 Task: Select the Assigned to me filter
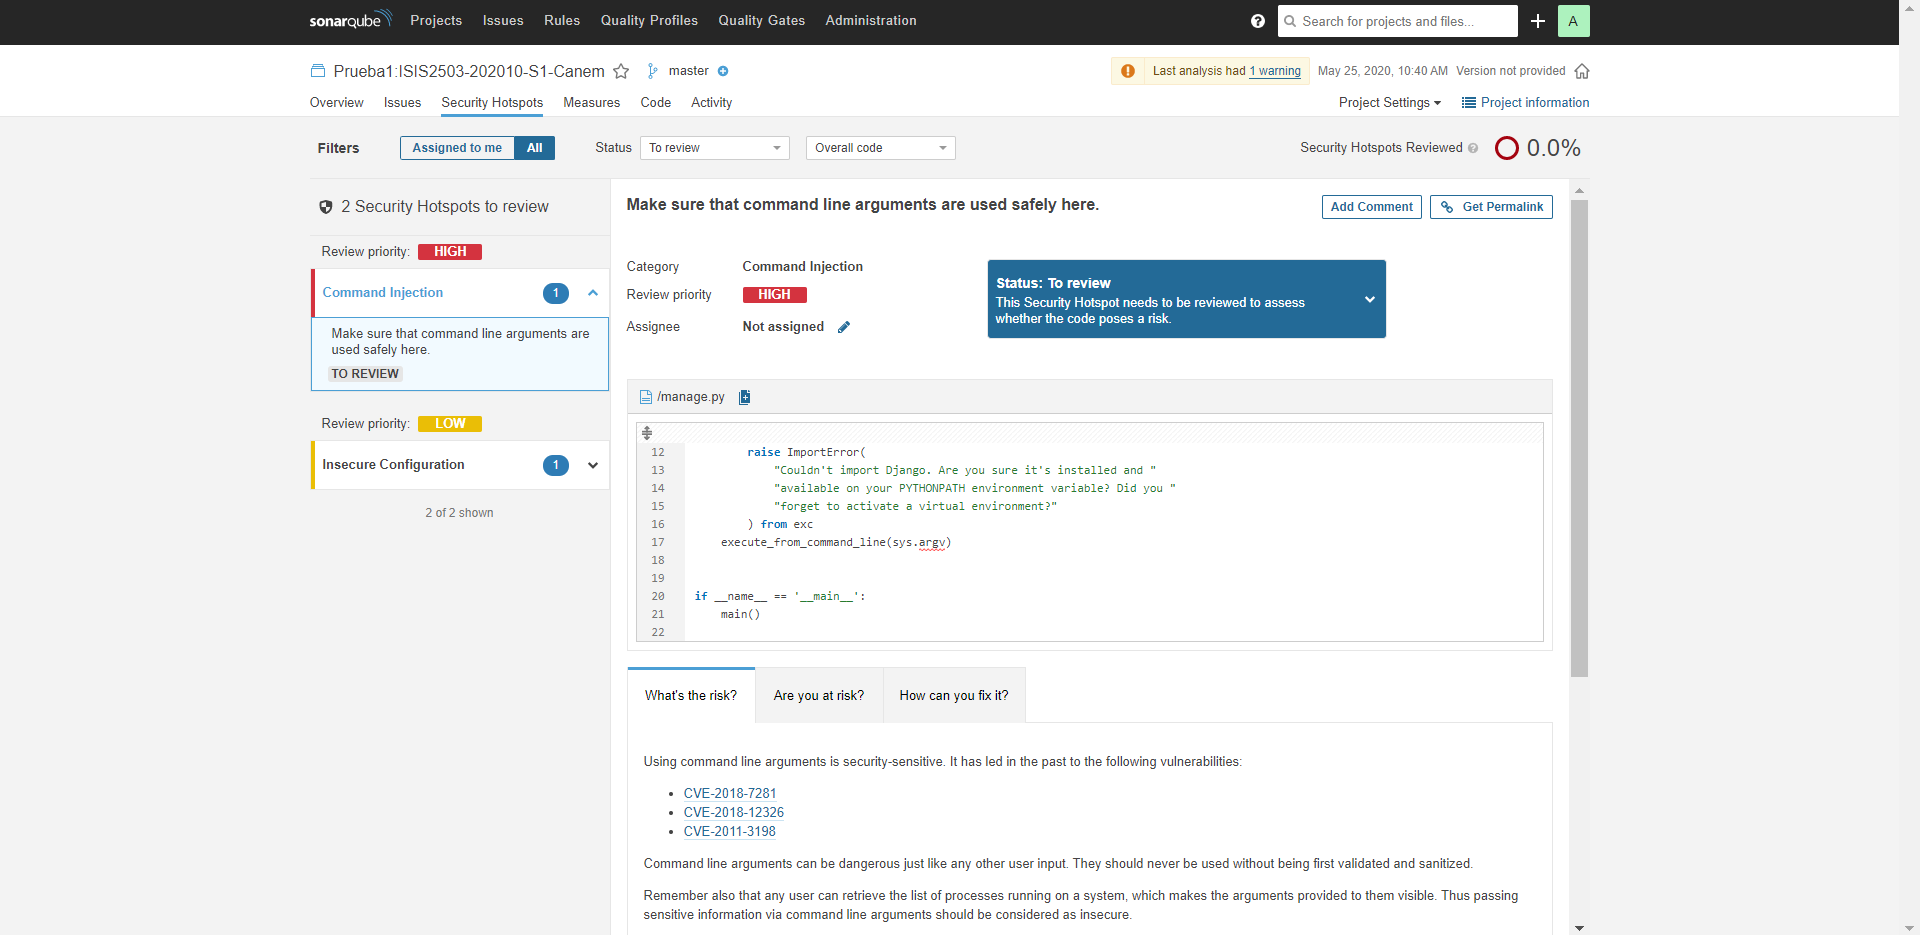click(x=457, y=148)
